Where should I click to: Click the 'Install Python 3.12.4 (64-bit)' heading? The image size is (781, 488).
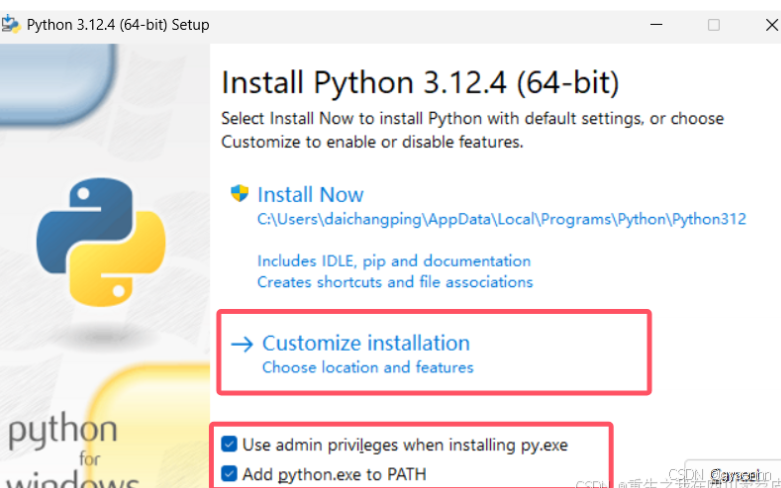pos(420,82)
